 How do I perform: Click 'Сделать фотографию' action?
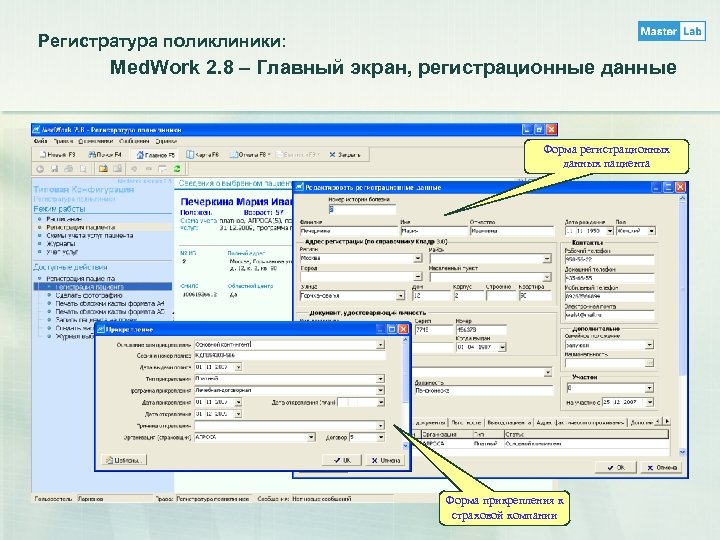click(89, 295)
